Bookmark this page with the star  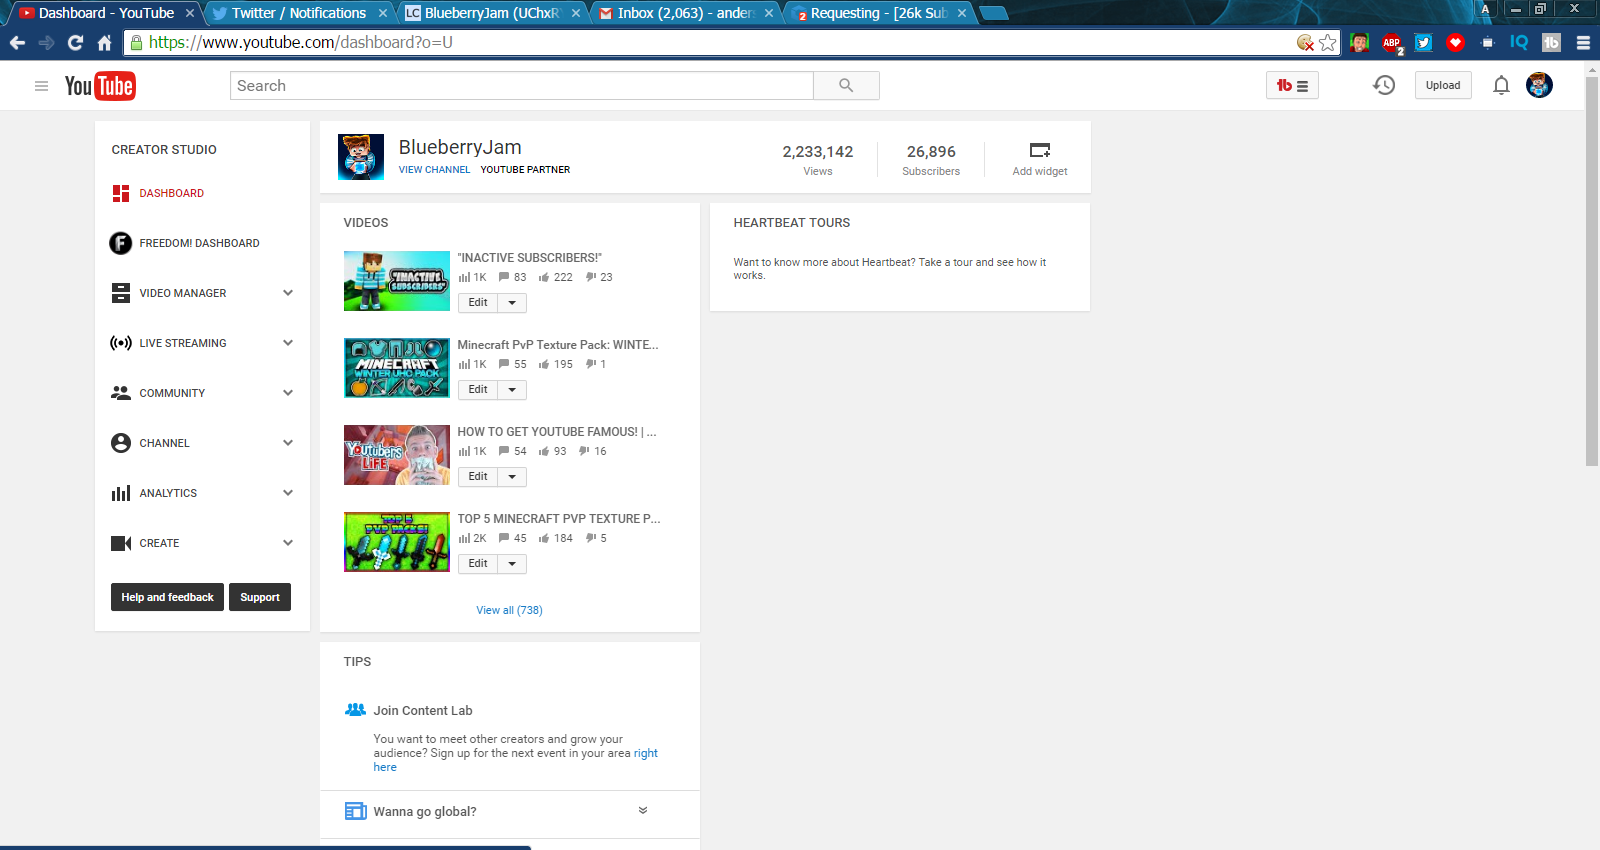(x=1327, y=42)
